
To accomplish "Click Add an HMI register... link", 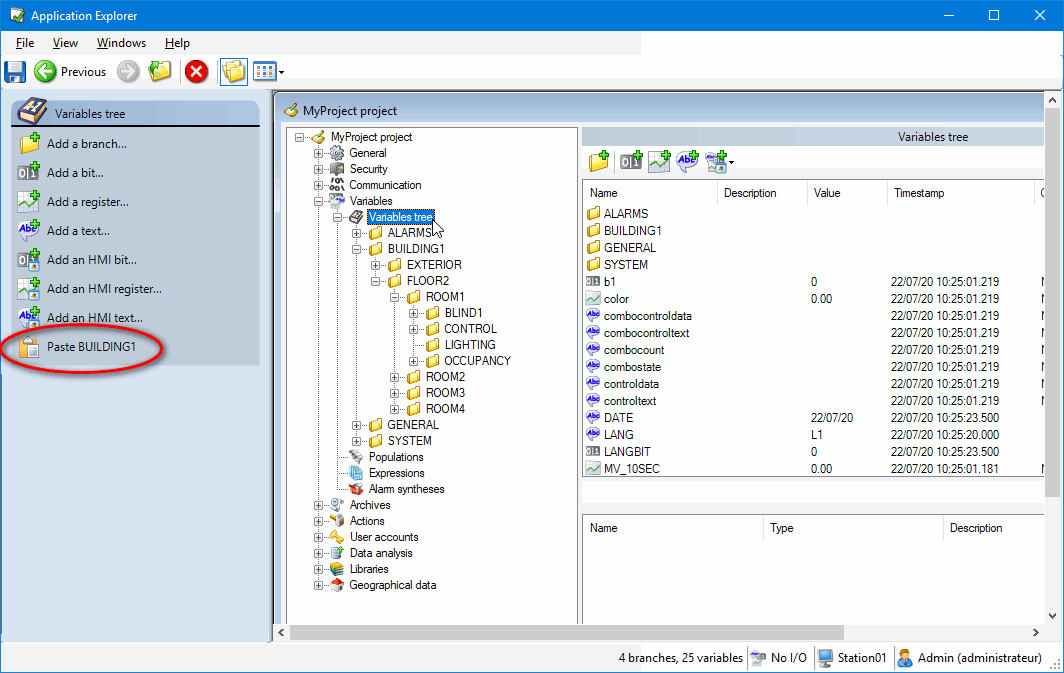I will click(104, 289).
